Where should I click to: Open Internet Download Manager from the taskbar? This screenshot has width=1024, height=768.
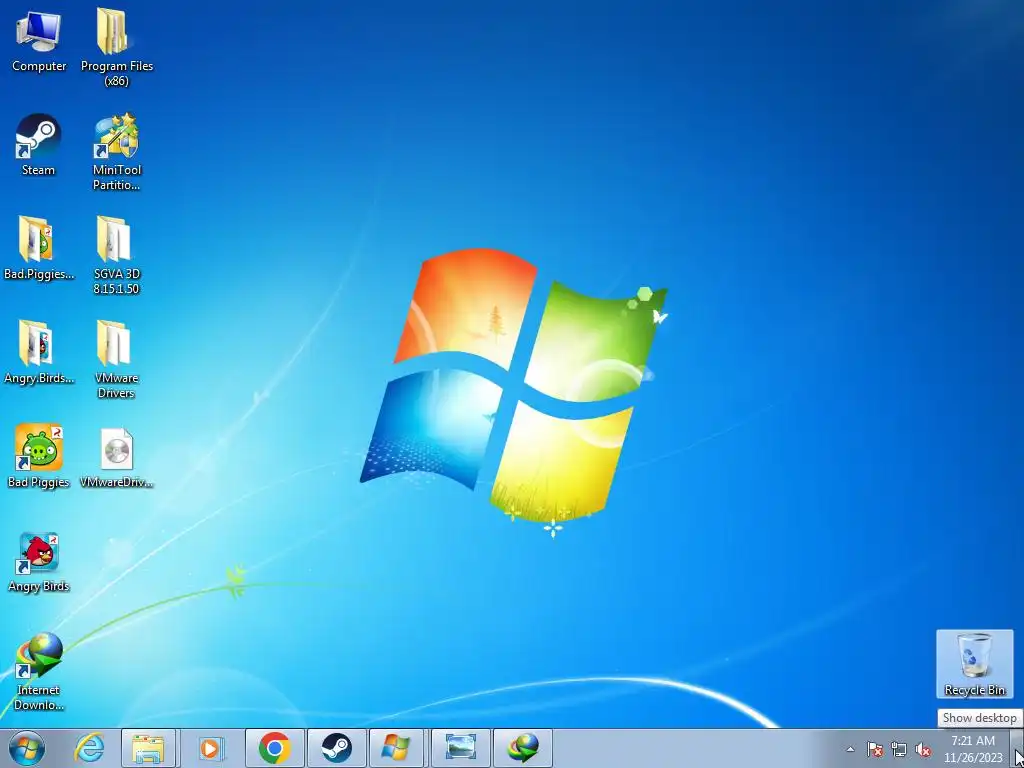coord(522,748)
